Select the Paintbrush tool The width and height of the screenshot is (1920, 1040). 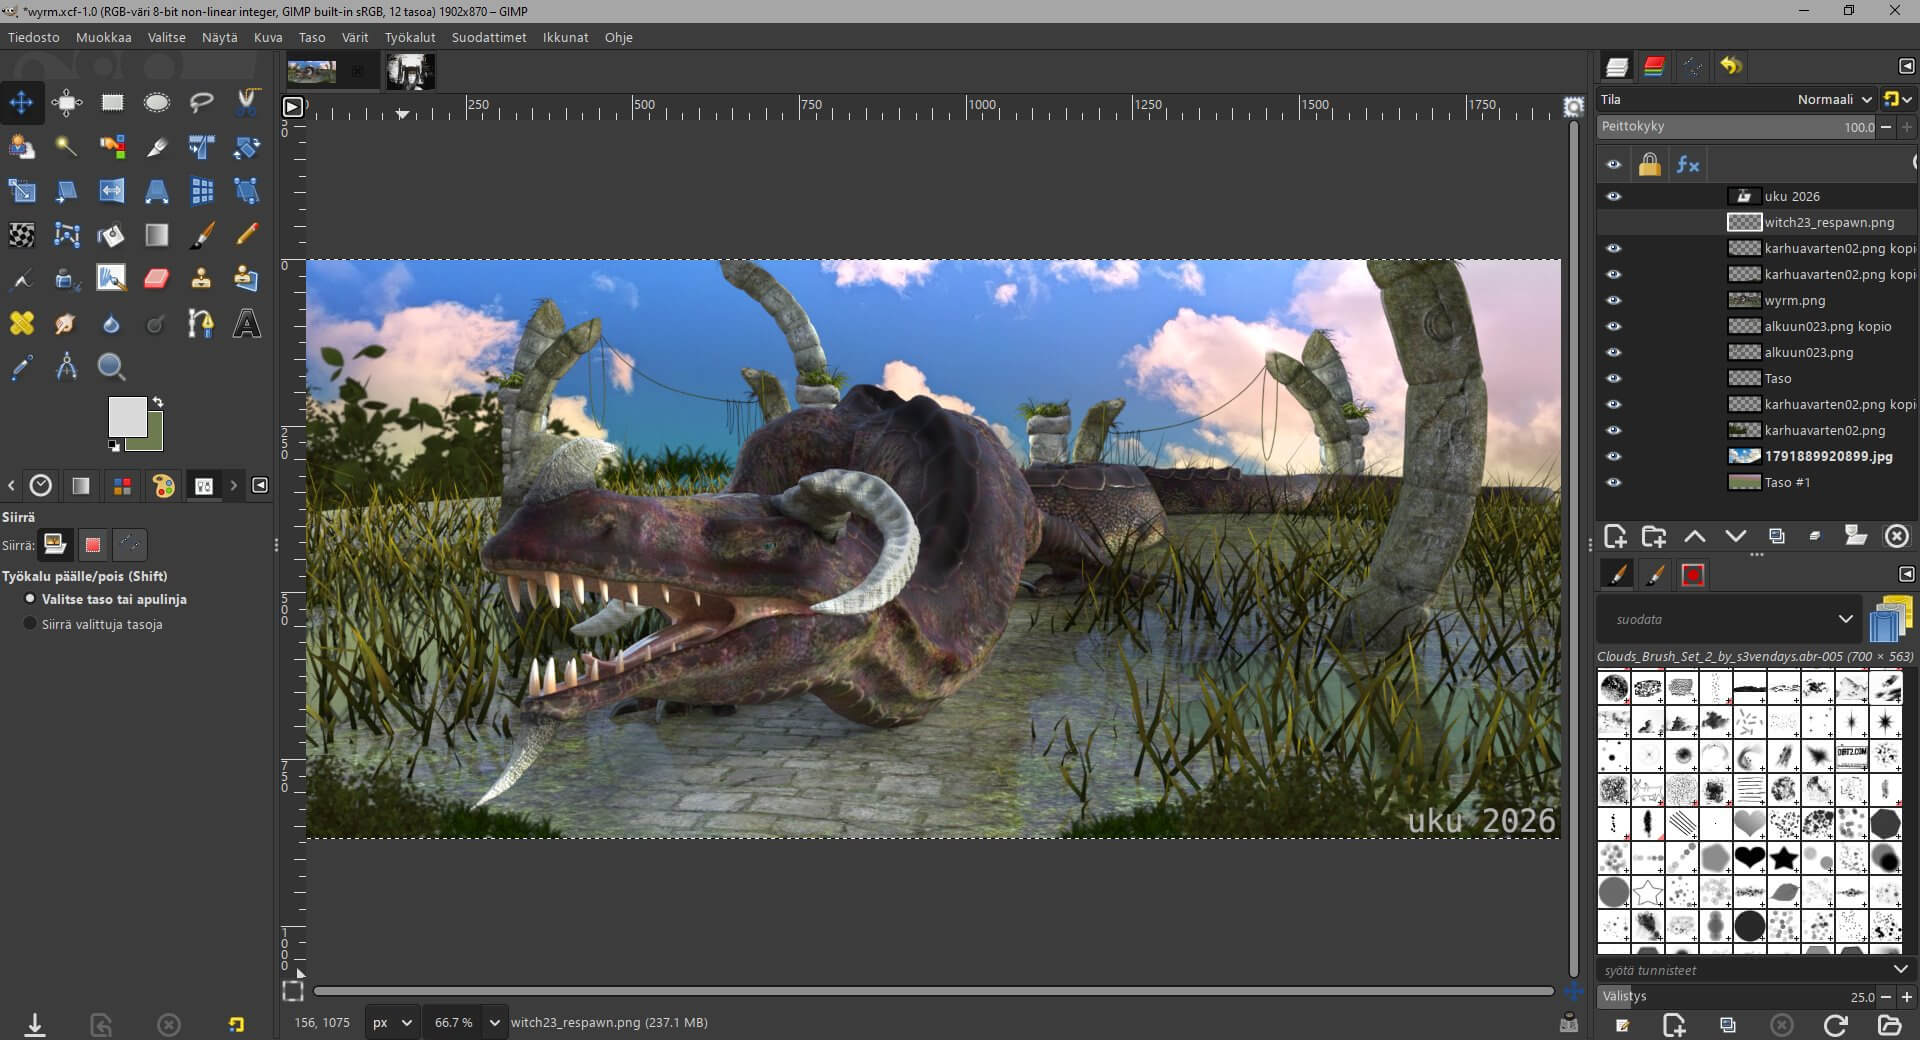pos(202,235)
